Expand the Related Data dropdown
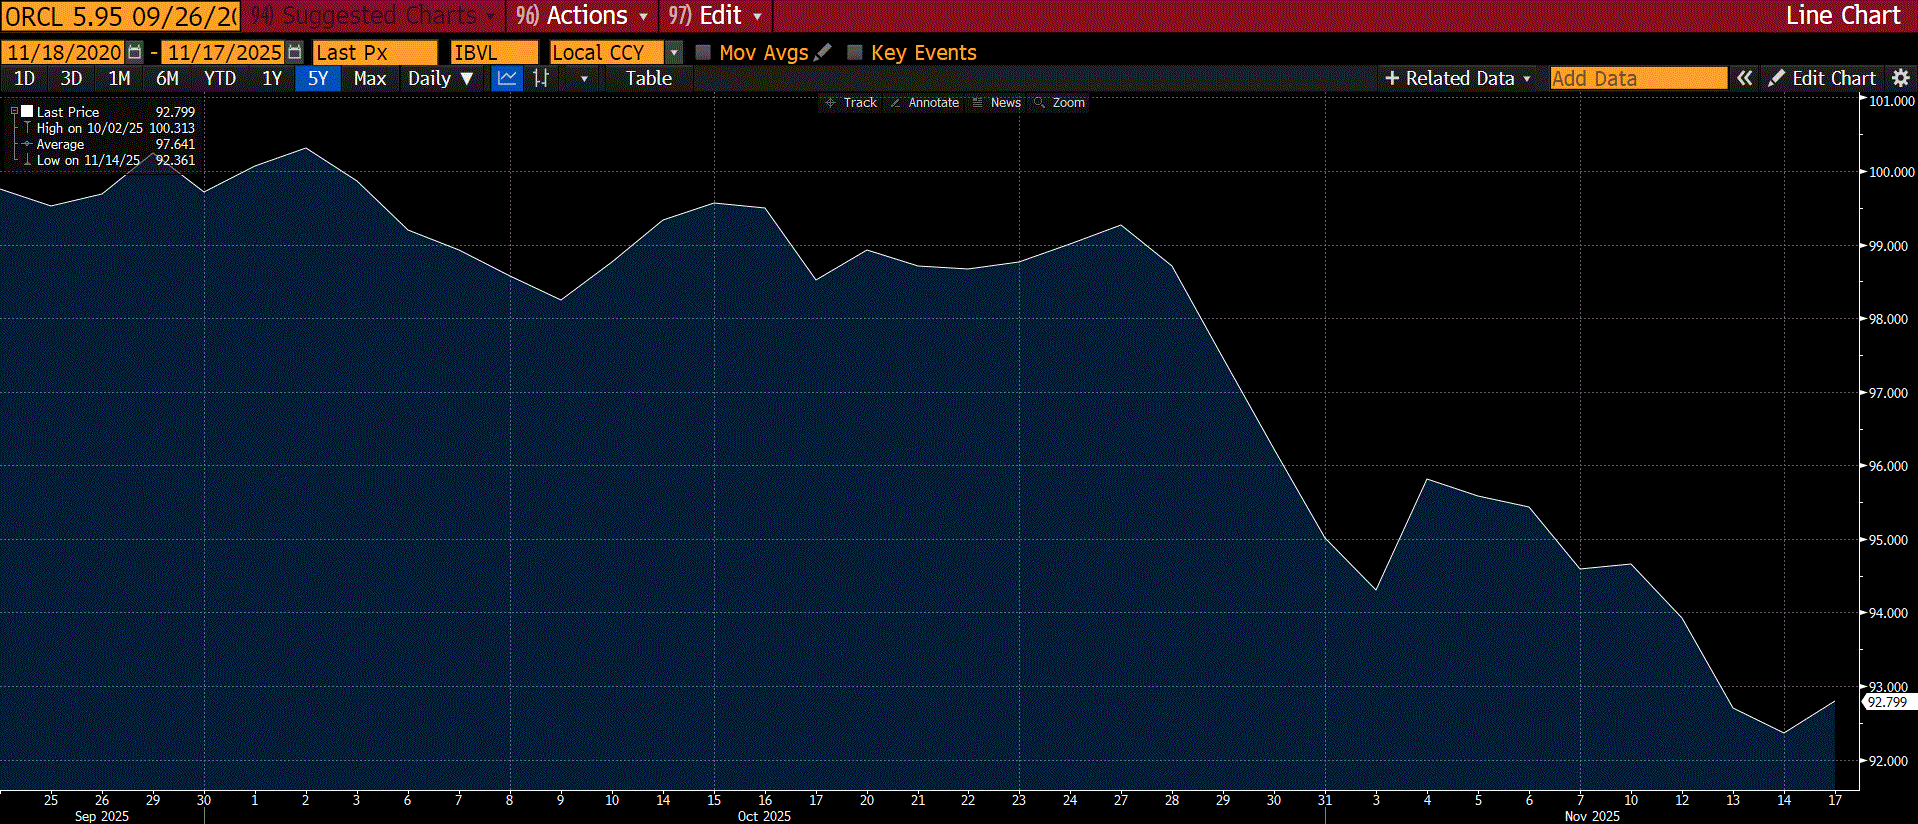1918x824 pixels. point(1457,78)
